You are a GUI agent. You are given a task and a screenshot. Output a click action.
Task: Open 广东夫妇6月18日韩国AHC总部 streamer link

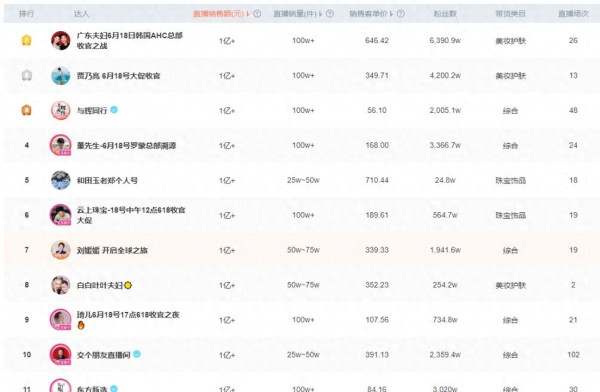click(130, 41)
